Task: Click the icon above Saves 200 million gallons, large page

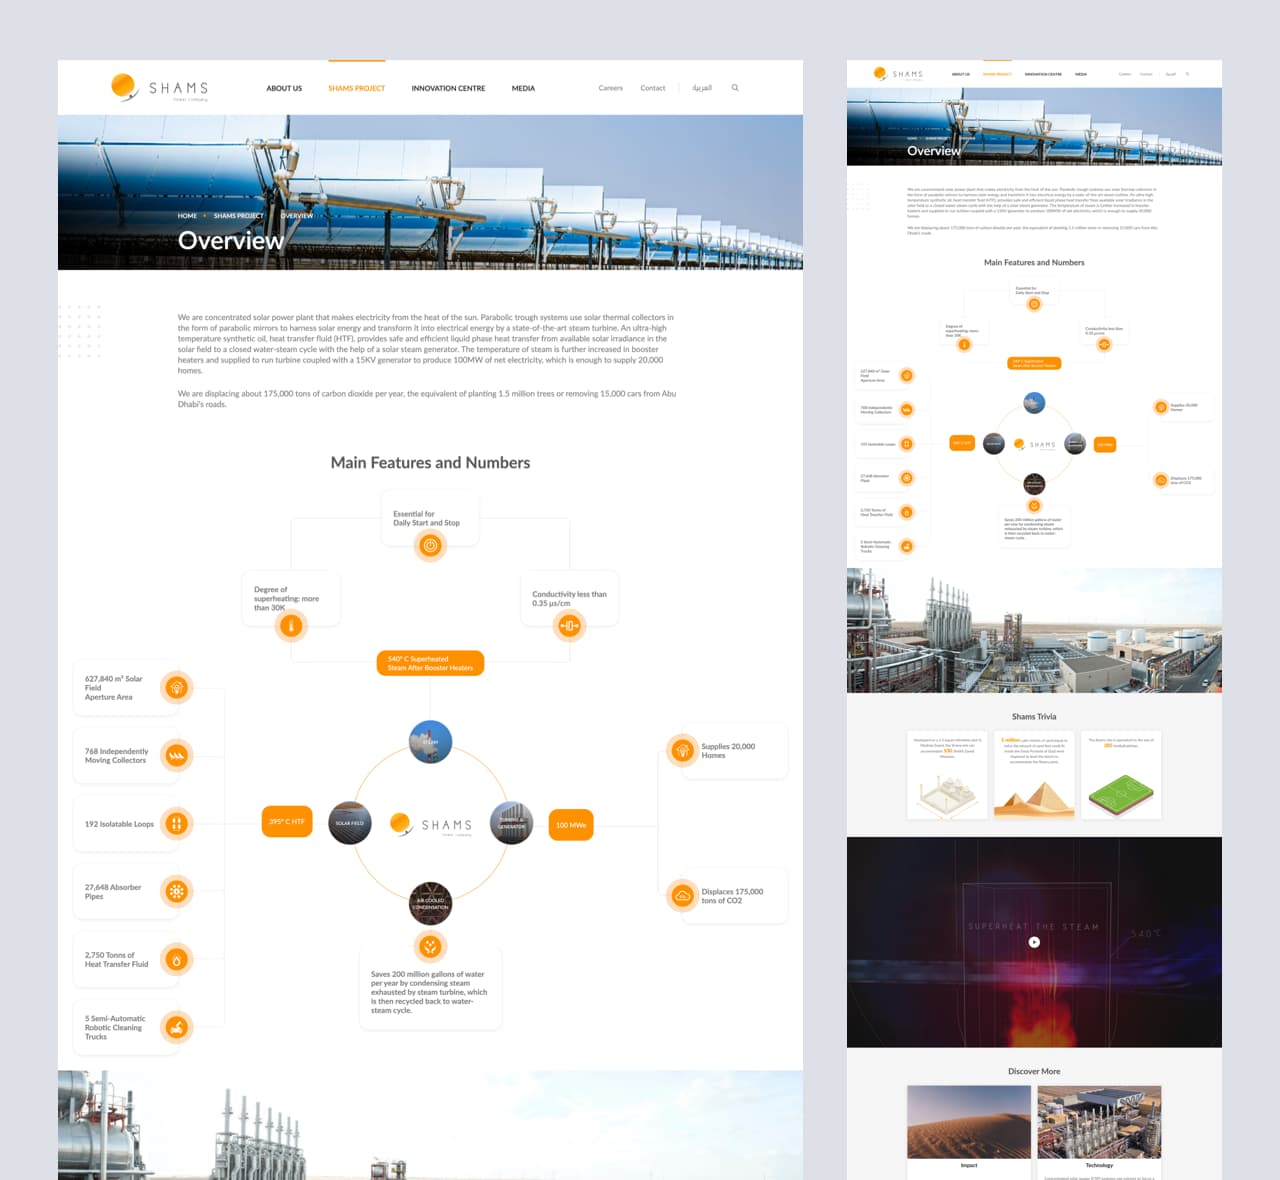Action: click(430, 946)
